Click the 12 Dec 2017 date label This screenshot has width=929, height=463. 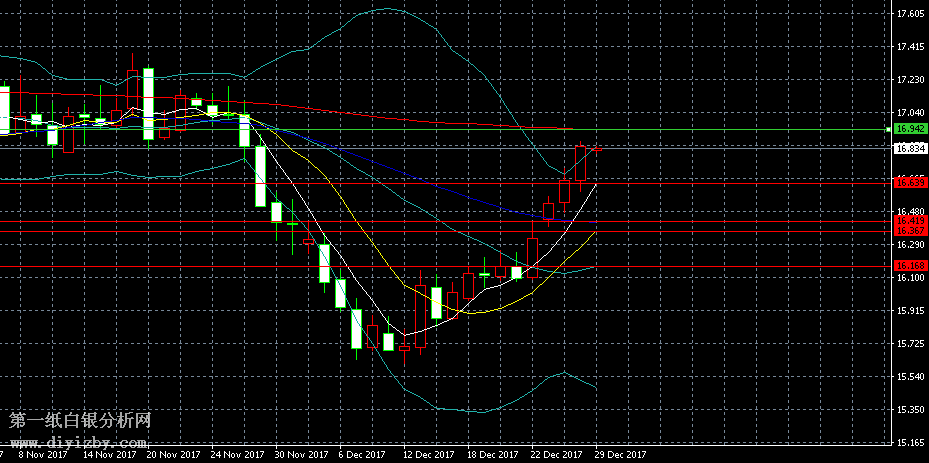tap(427, 454)
